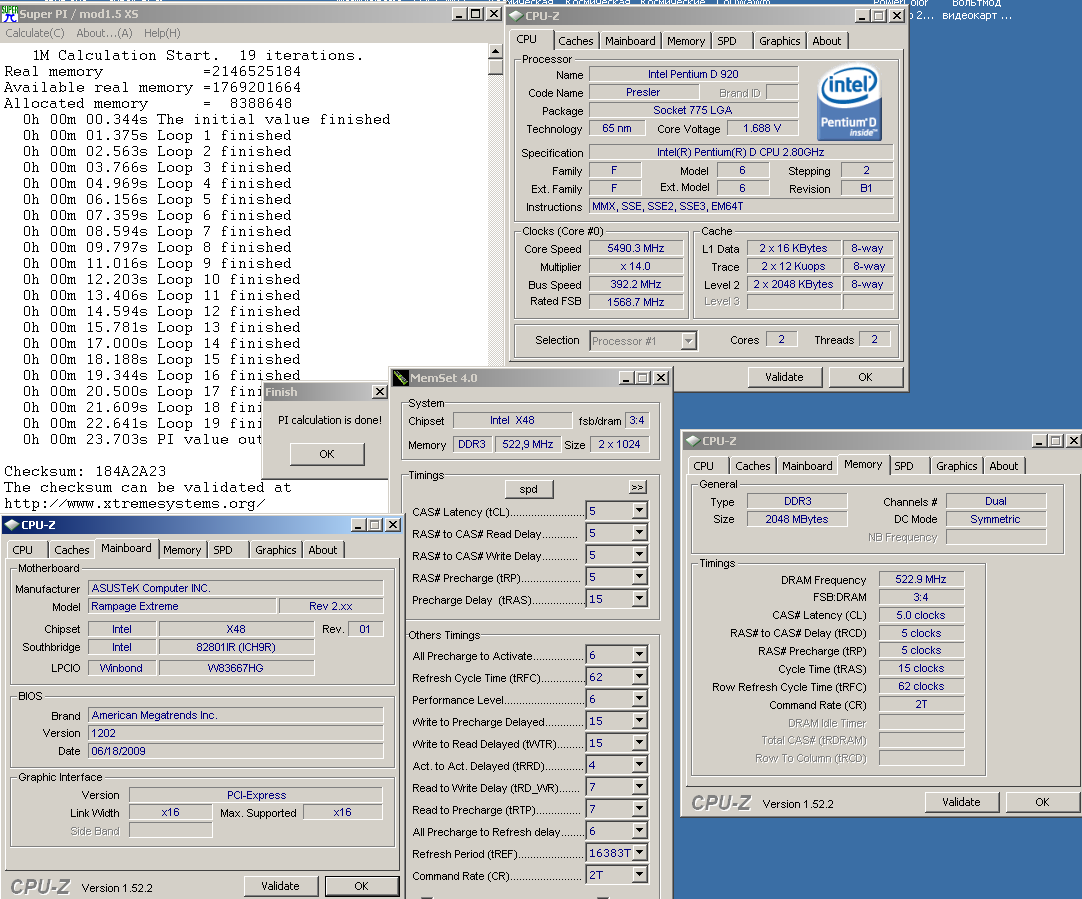Open Act. to Act. Delayed (tRRD) dropdown
This screenshot has width=1082, height=899.
click(640, 765)
